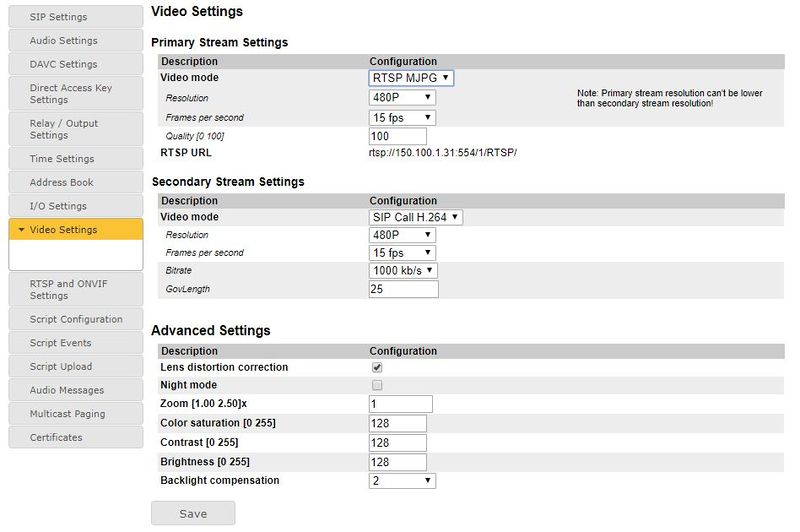
Task: Open the secondary Video mode dropdown
Action: point(416,217)
